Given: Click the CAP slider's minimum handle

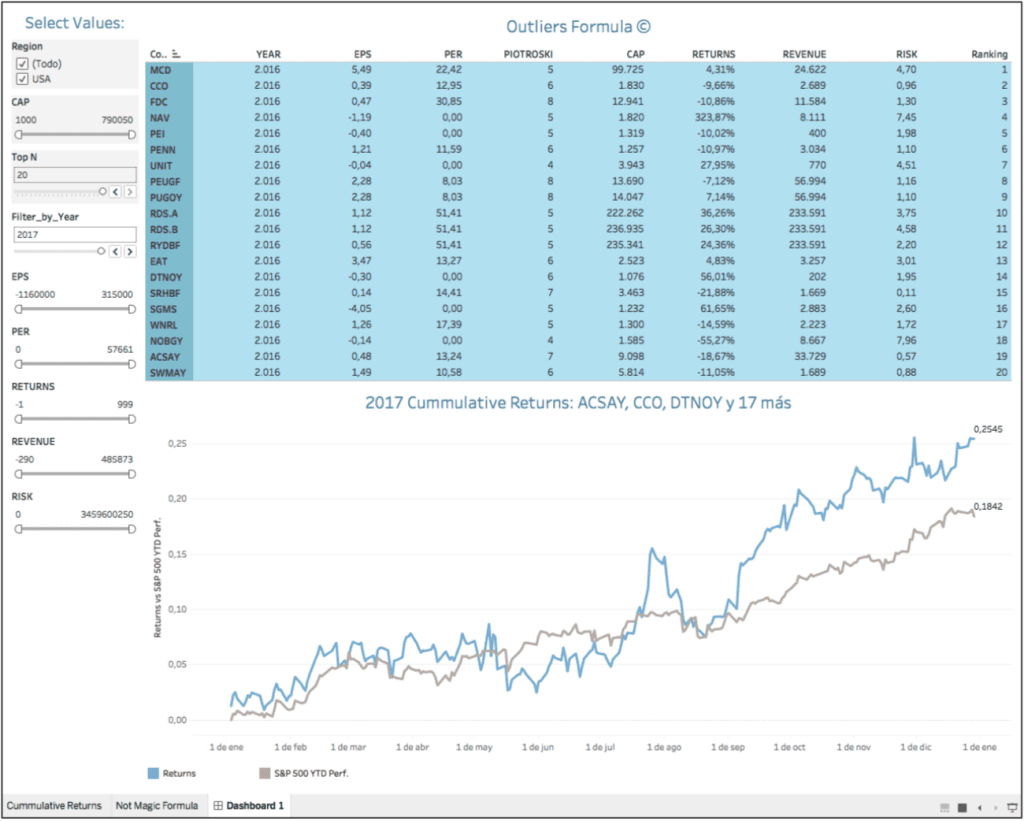Looking at the screenshot, I should pos(18,135).
